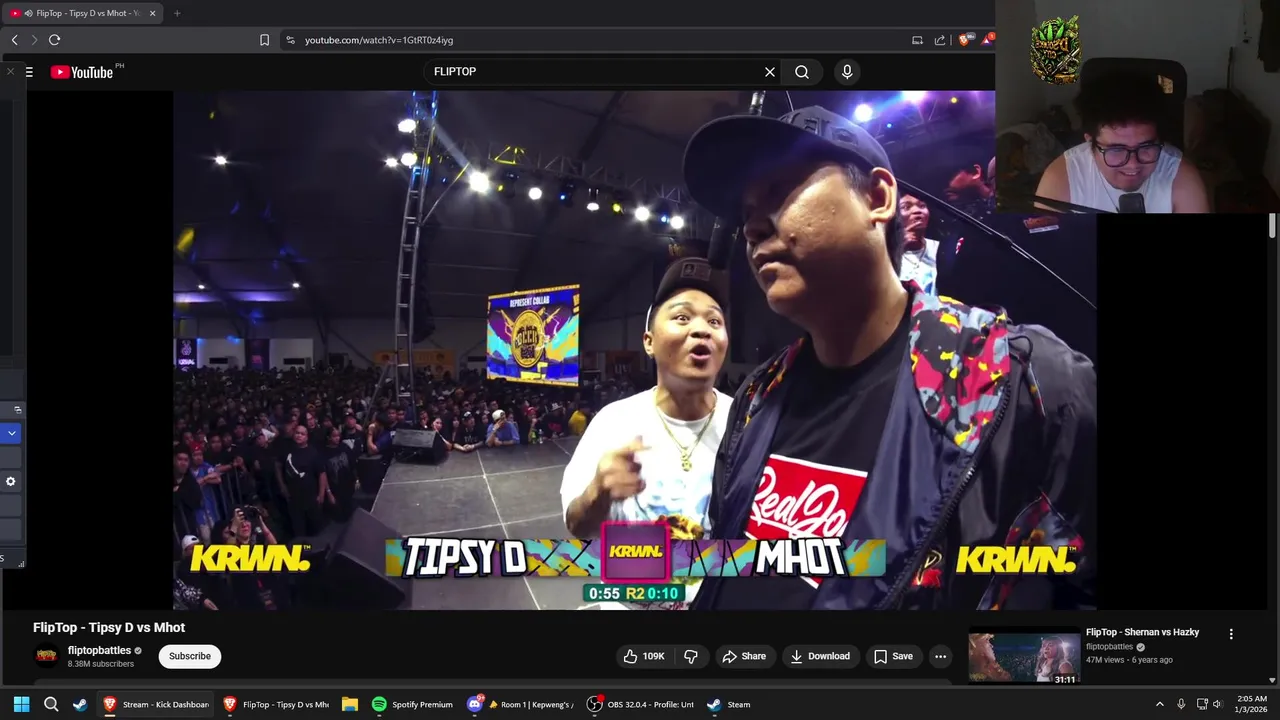Open the clock showing 2:05 AM
1280x720 pixels.
pyautogui.click(x=1252, y=704)
